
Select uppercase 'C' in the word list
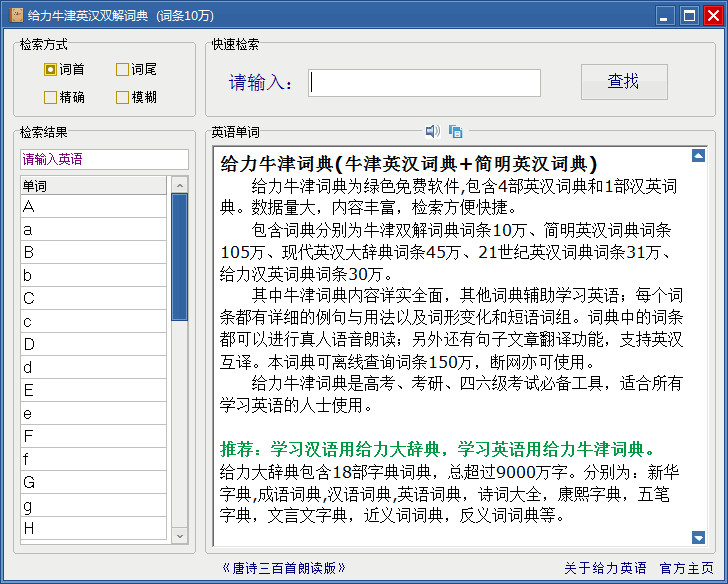pyautogui.click(x=93, y=298)
